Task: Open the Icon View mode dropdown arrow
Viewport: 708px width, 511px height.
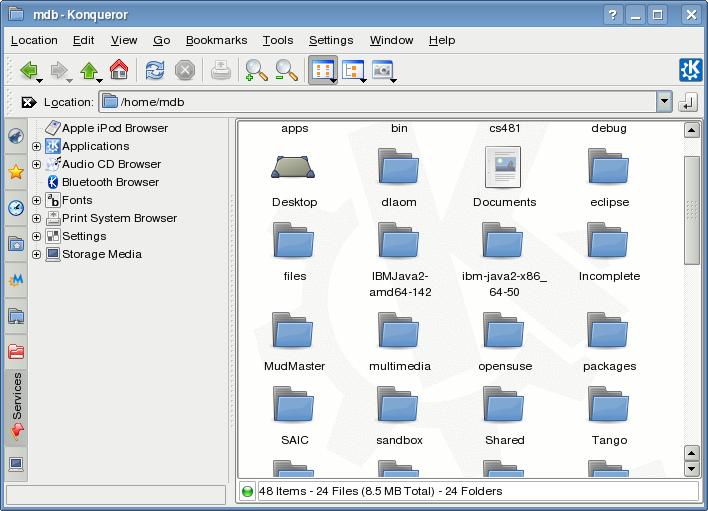Action: pos(333,81)
